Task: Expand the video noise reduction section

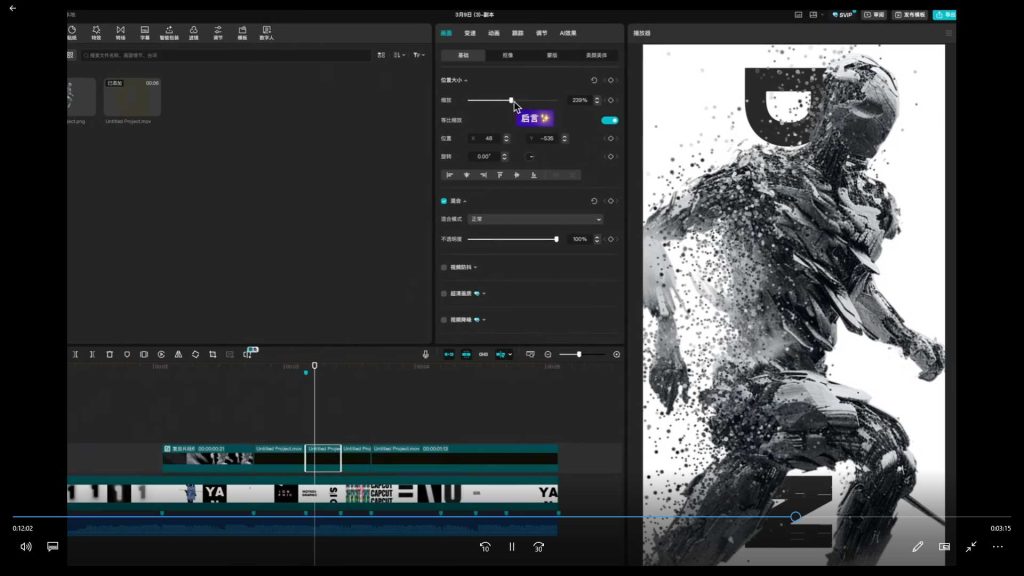Action: 484,320
